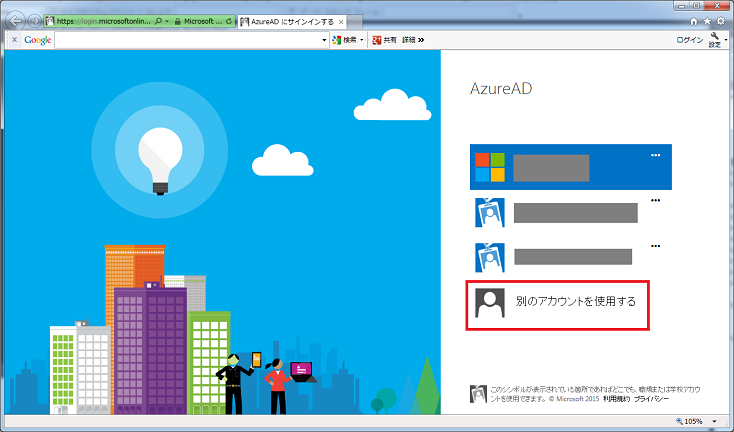The width and height of the screenshot is (734, 432).
Task: Click the Google toolbar search box
Action: [187, 40]
